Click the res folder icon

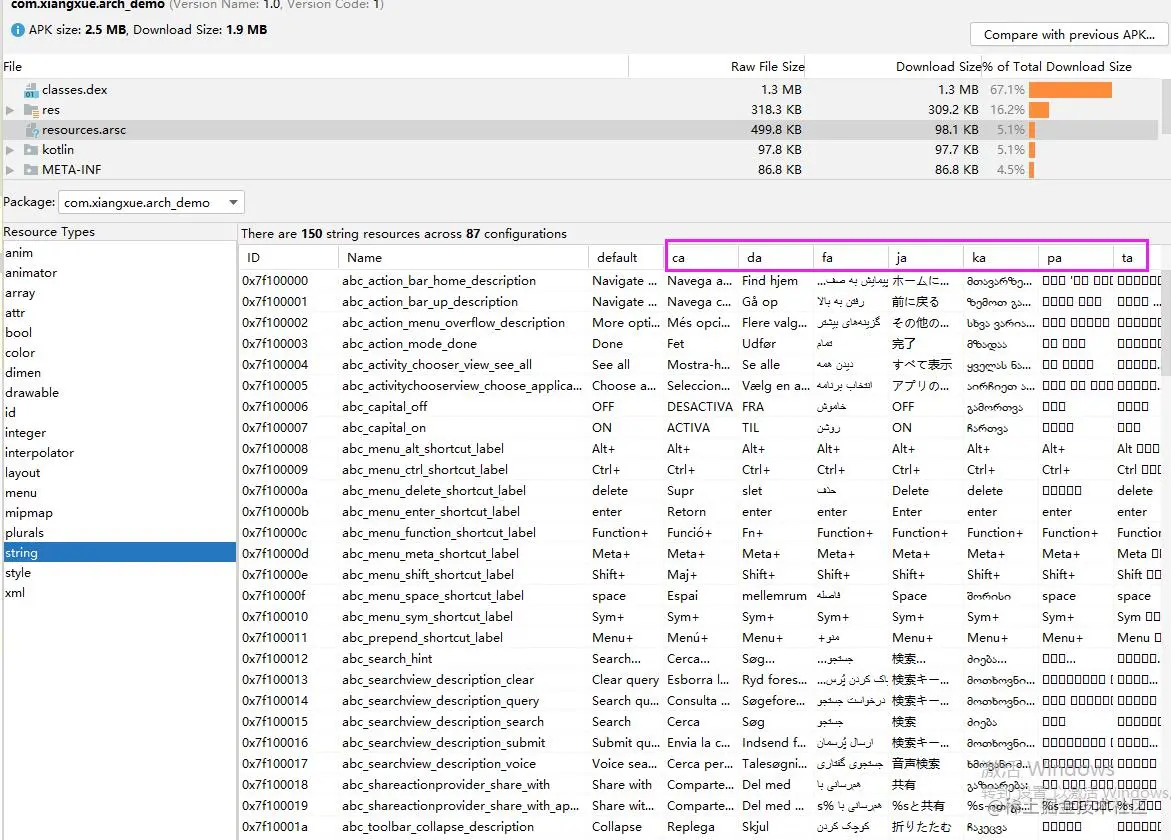coord(31,111)
